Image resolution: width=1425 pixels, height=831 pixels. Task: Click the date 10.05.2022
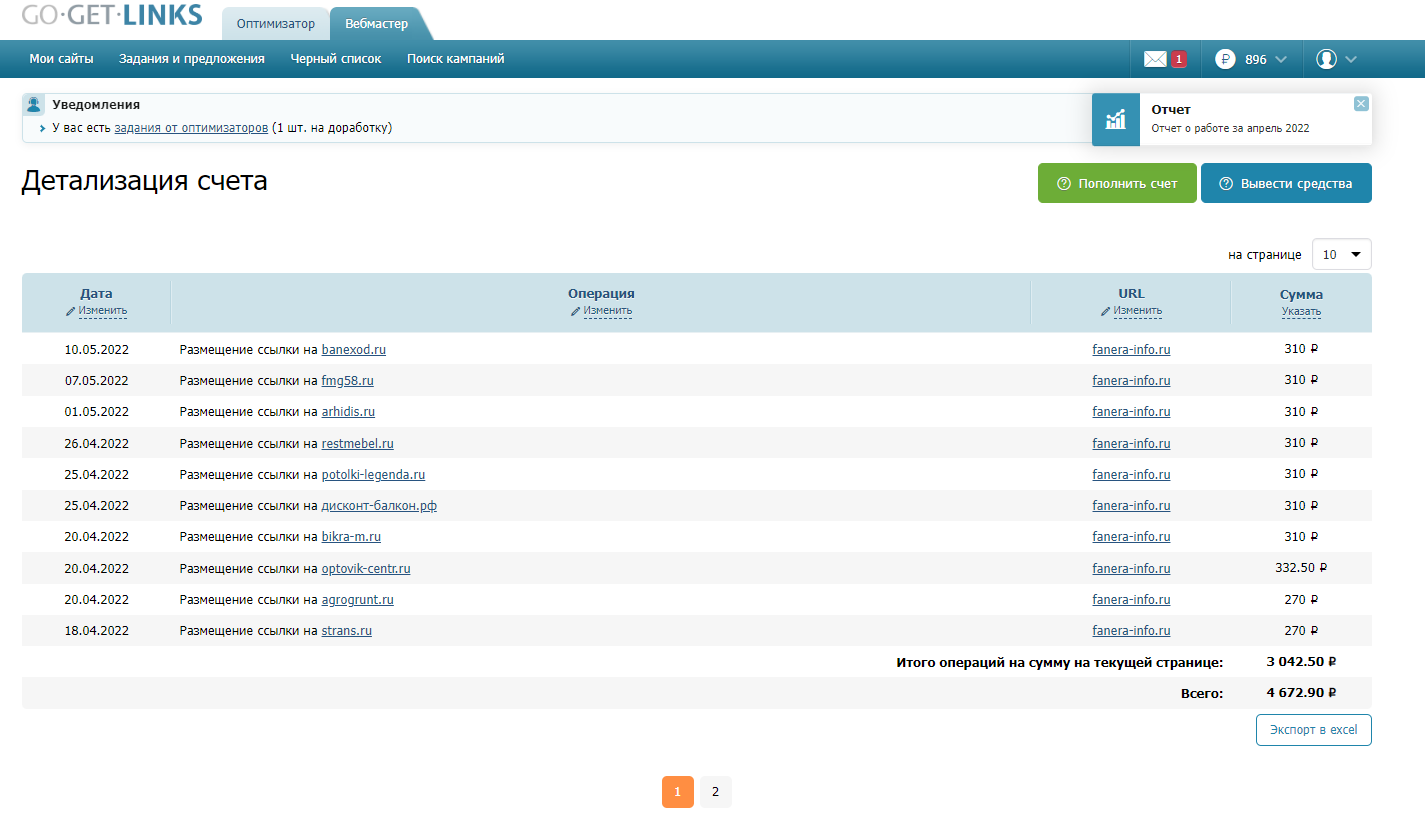(x=97, y=350)
